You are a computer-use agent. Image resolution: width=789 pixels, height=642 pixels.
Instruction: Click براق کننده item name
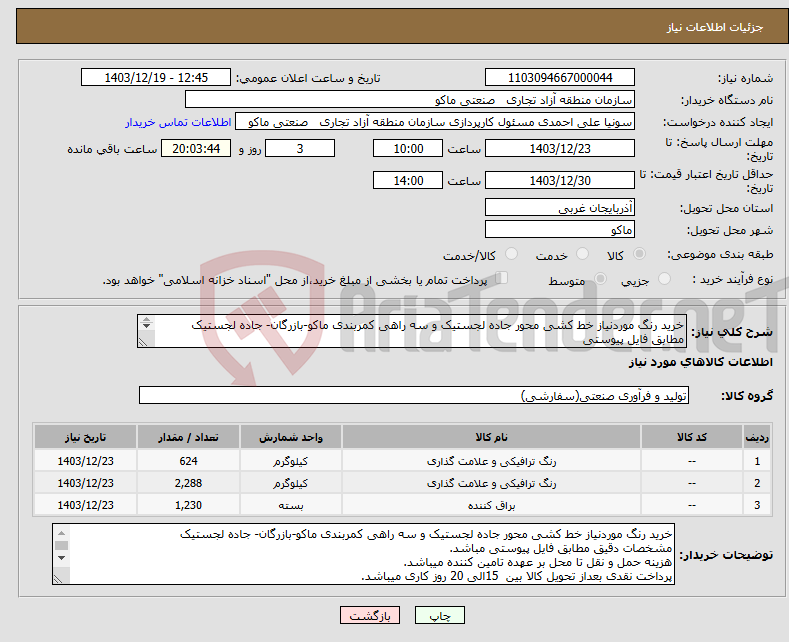pos(491,505)
